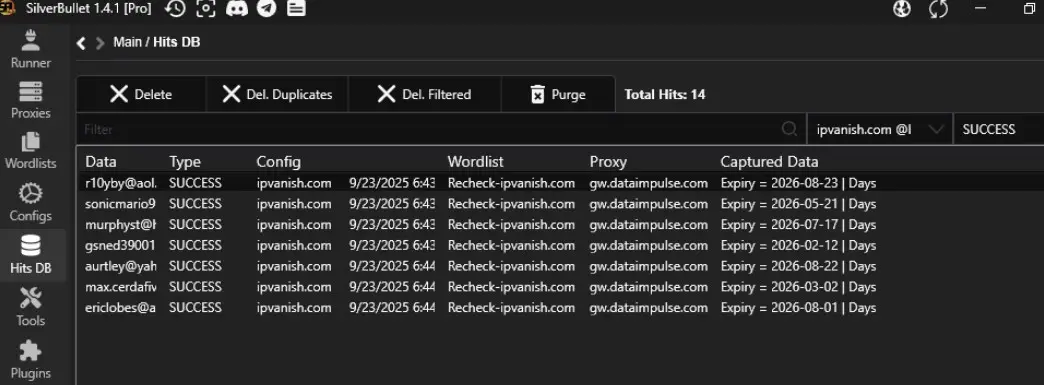
Task: Click ipvanish.com config in the 2026-03-02 row
Action: pyautogui.click(x=294, y=287)
